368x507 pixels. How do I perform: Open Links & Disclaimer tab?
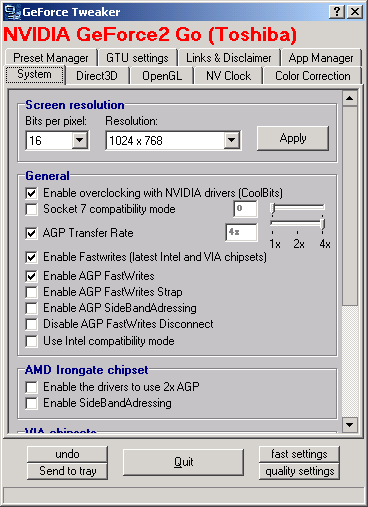coord(229,58)
